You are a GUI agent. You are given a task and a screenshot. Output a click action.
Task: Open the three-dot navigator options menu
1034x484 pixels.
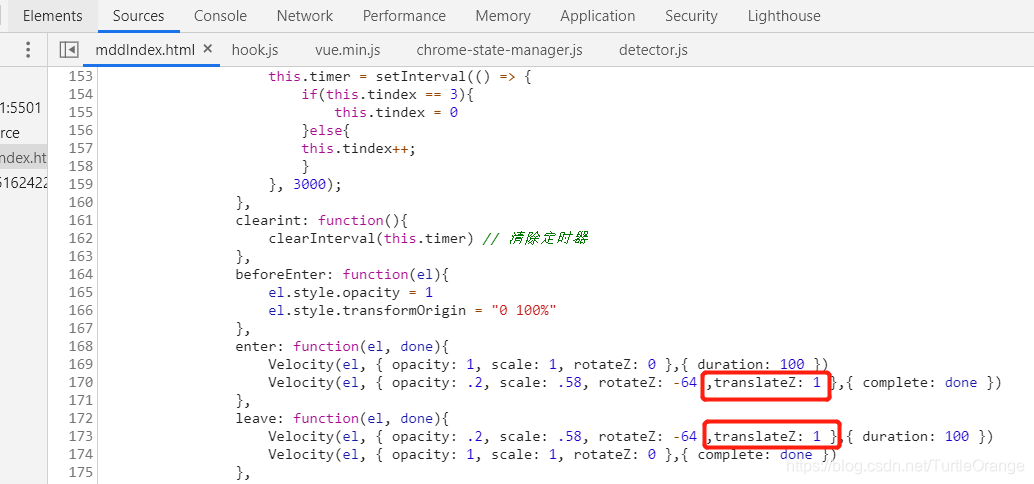(28, 49)
